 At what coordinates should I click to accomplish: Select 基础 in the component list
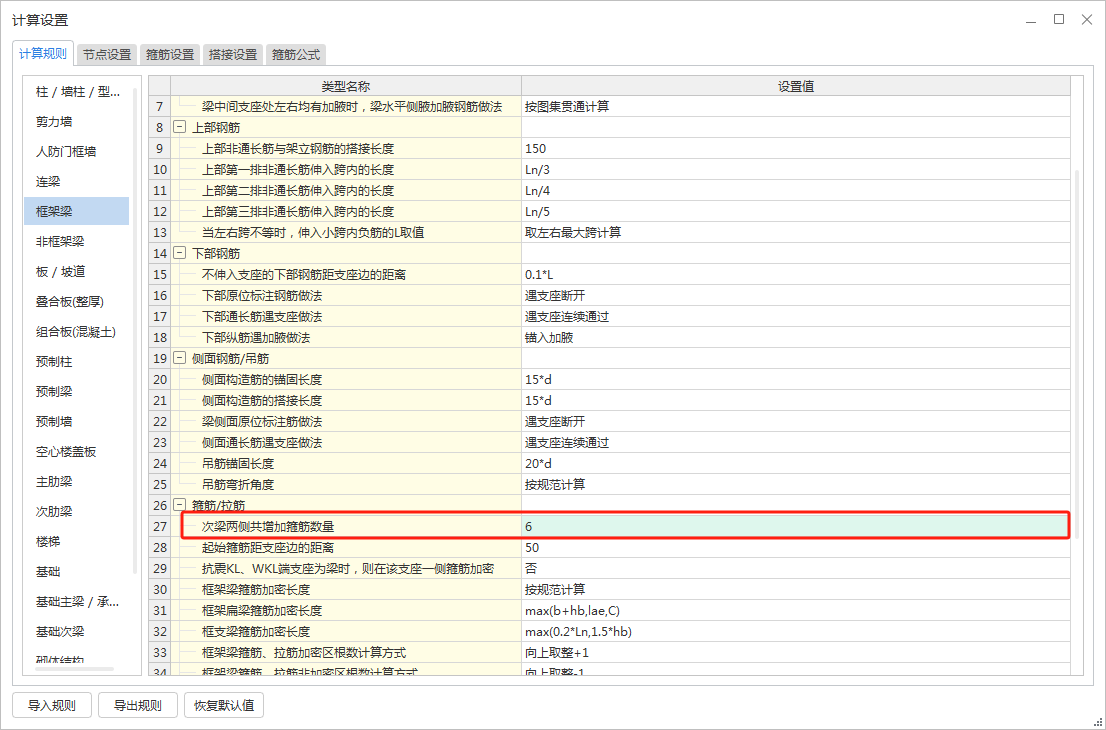coord(77,571)
